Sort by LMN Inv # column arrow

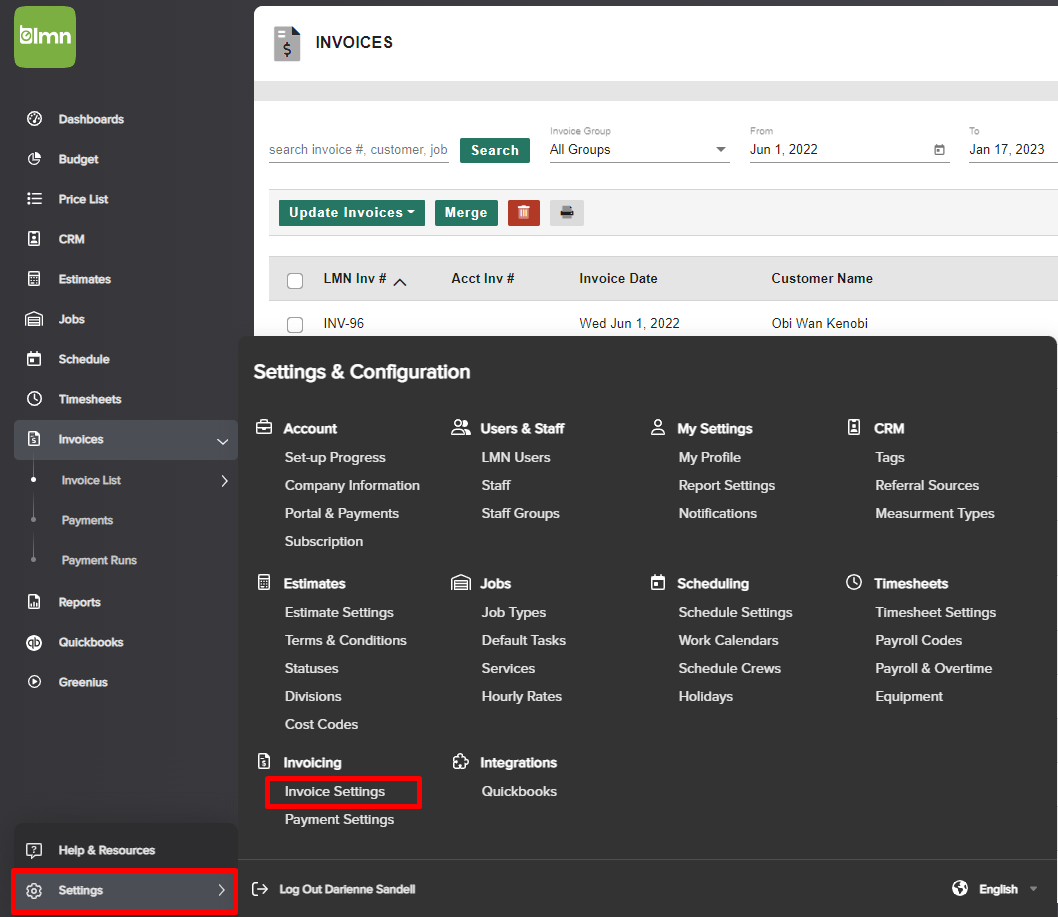point(400,282)
